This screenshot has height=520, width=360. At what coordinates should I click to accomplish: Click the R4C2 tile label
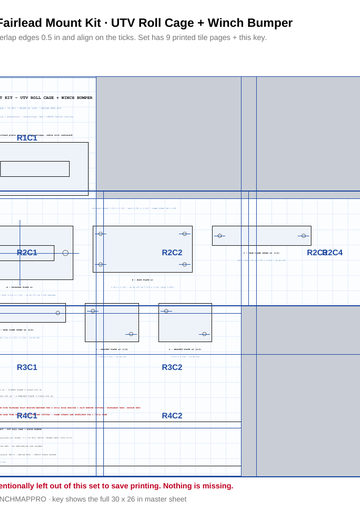click(x=172, y=416)
